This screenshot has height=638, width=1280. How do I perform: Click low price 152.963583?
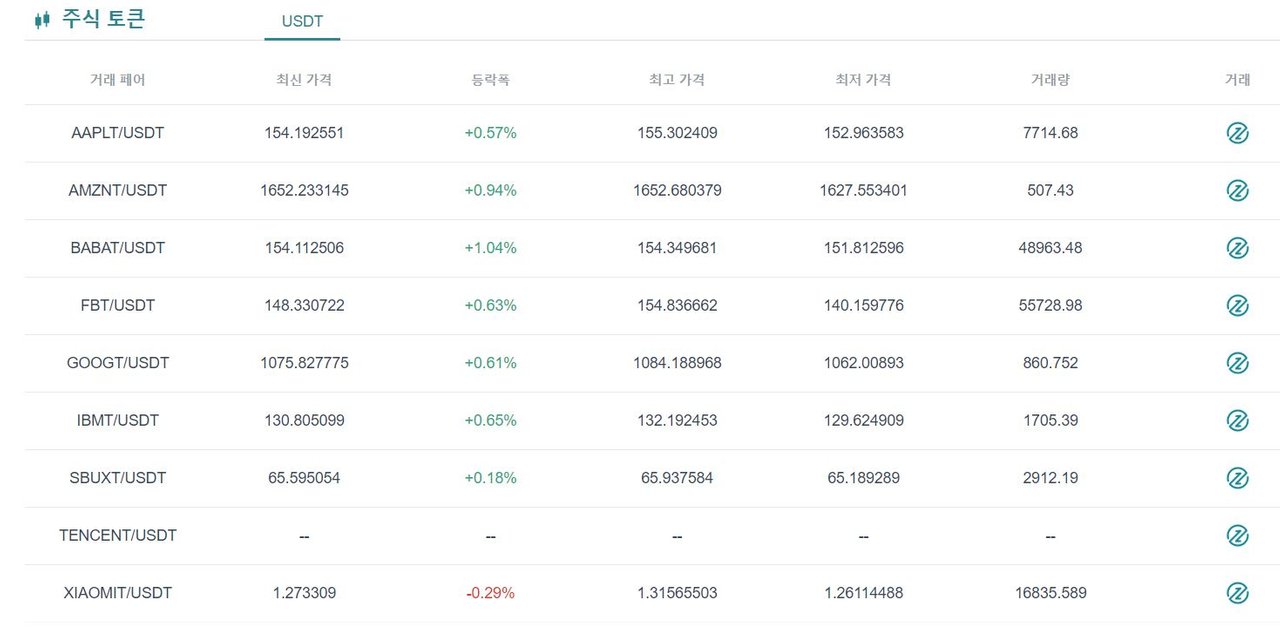point(863,133)
